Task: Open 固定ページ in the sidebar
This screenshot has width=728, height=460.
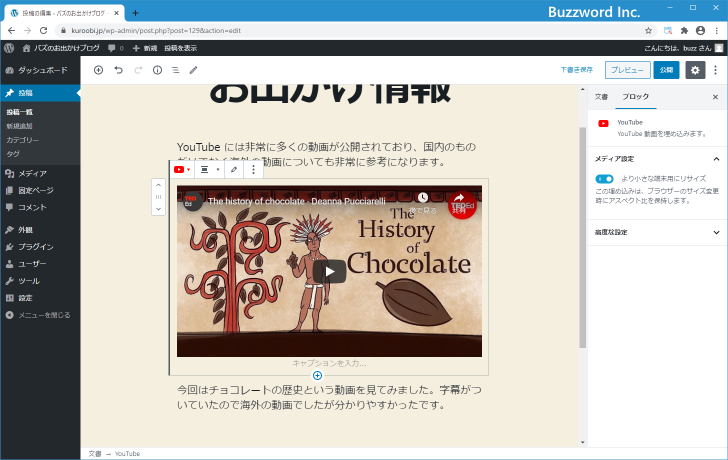Action: tap(40, 190)
